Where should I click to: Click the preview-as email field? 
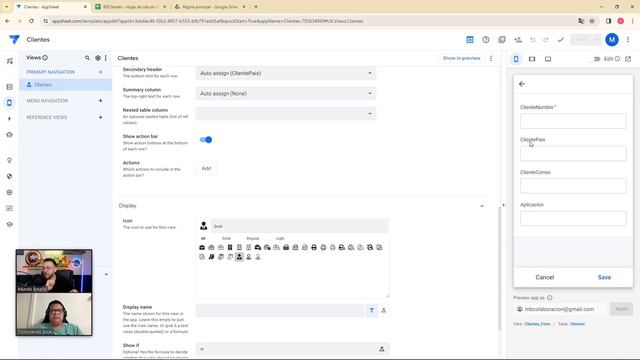[560, 309]
